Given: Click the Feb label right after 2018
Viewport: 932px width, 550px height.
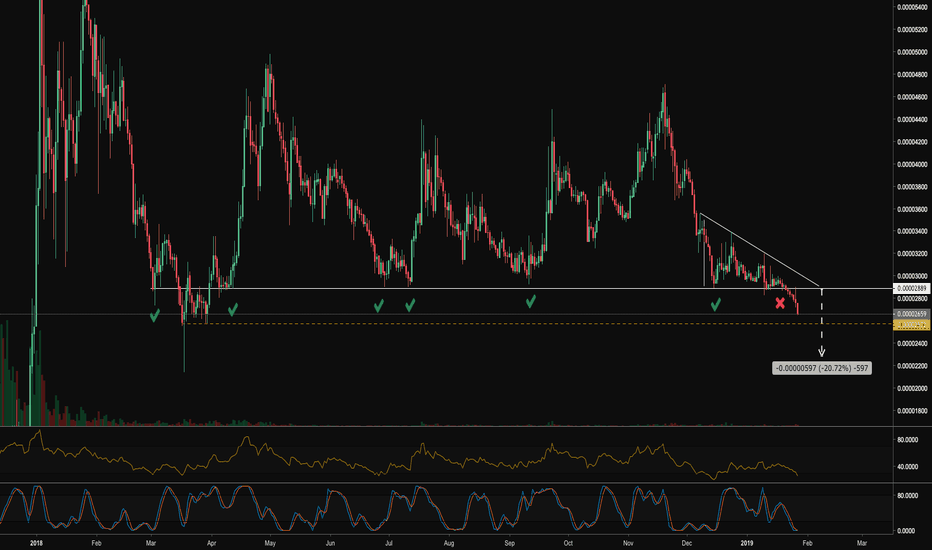Looking at the screenshot, I should click(96, 543).
